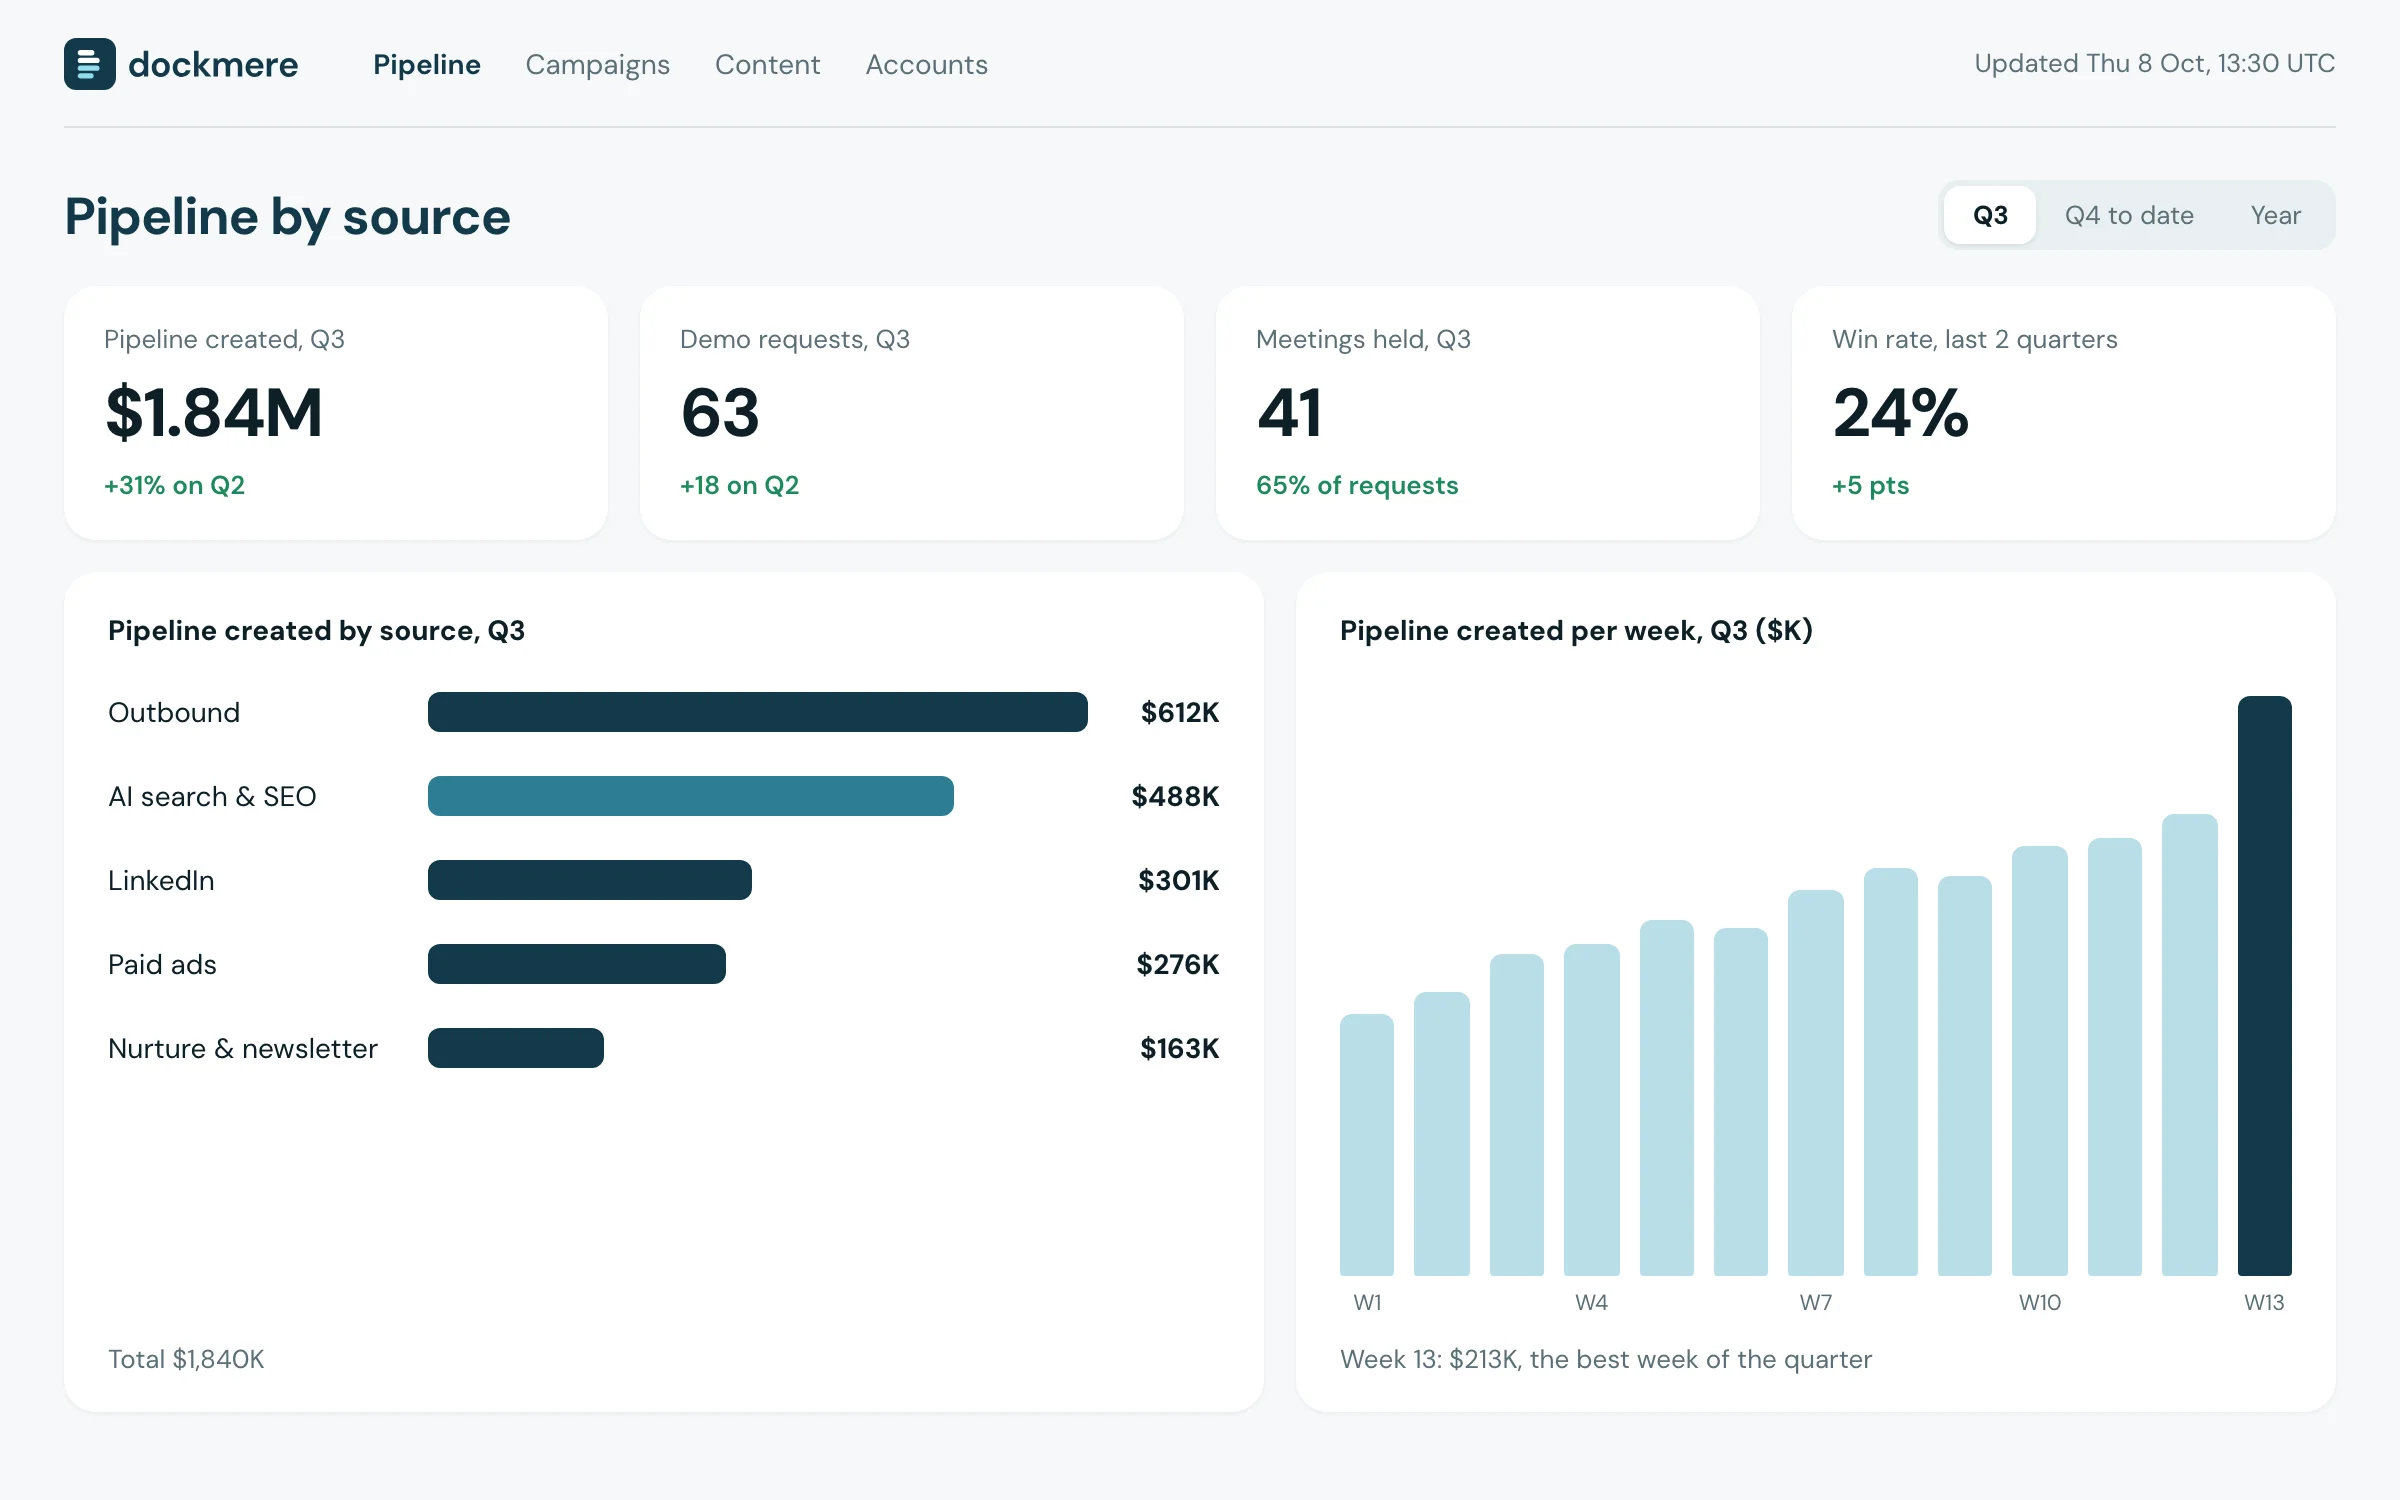Image resolution: width=2400 pixels, height=1500 pixels.
Task: Click the dockmere brand name
Action: tap(213, 65)
